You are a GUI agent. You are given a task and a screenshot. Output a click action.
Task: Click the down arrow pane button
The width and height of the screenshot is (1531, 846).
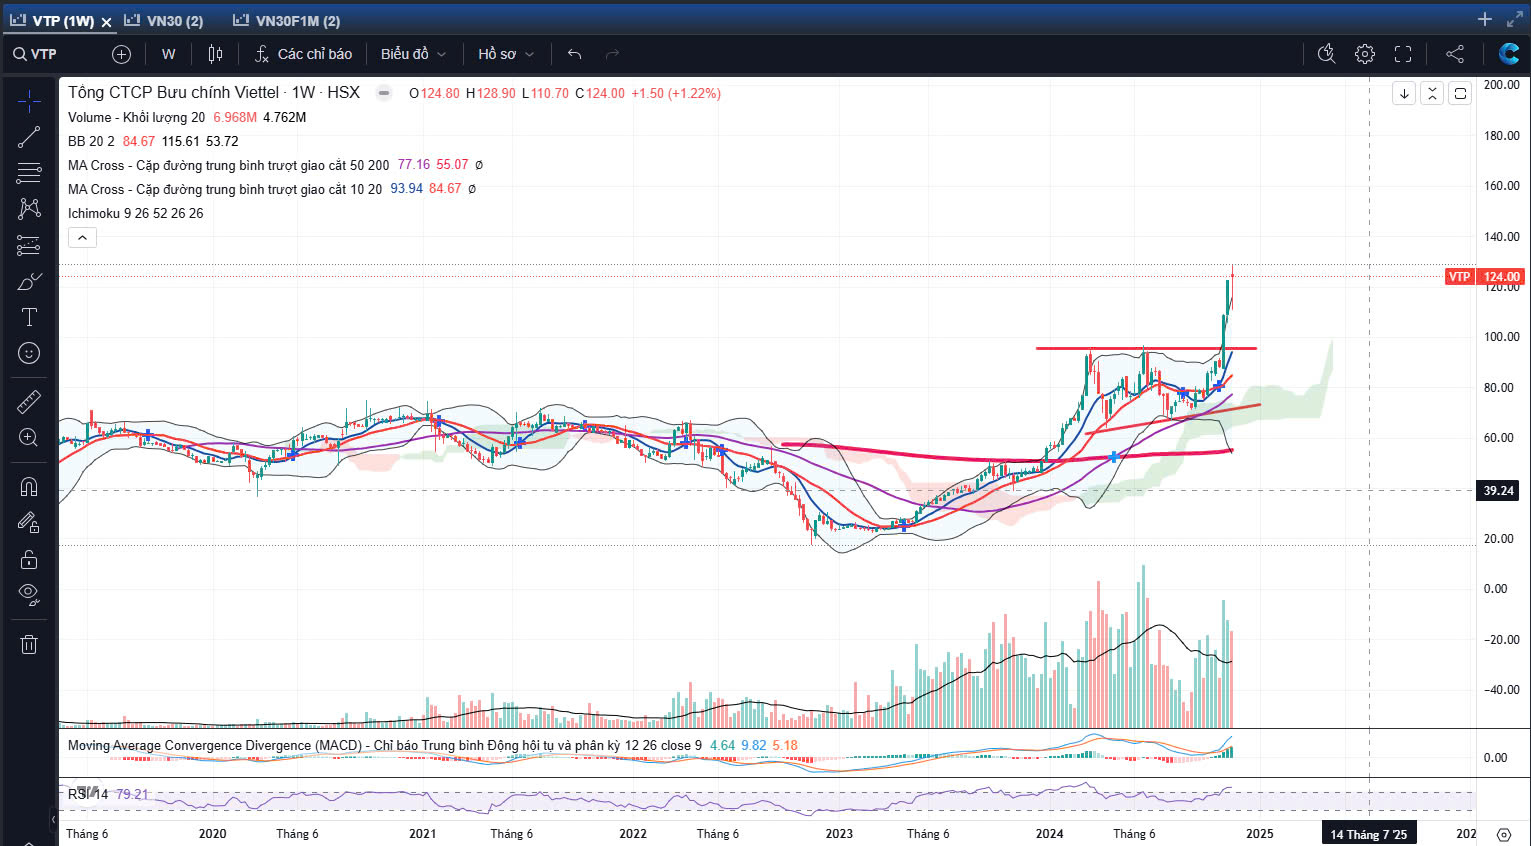click(1404, 93)
